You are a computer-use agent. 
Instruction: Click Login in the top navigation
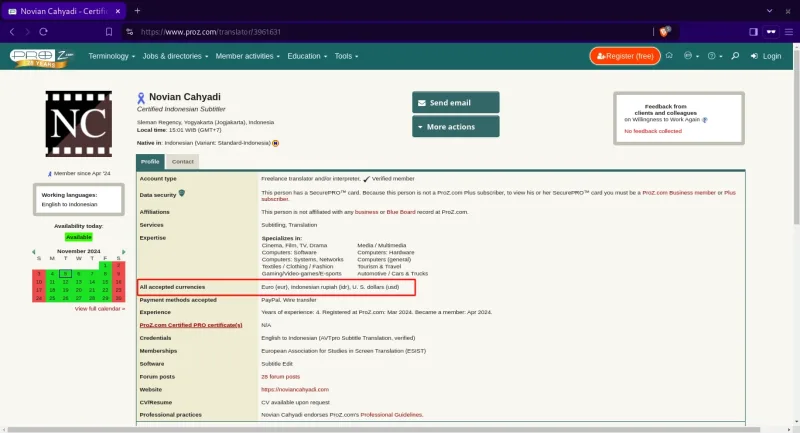766,56
